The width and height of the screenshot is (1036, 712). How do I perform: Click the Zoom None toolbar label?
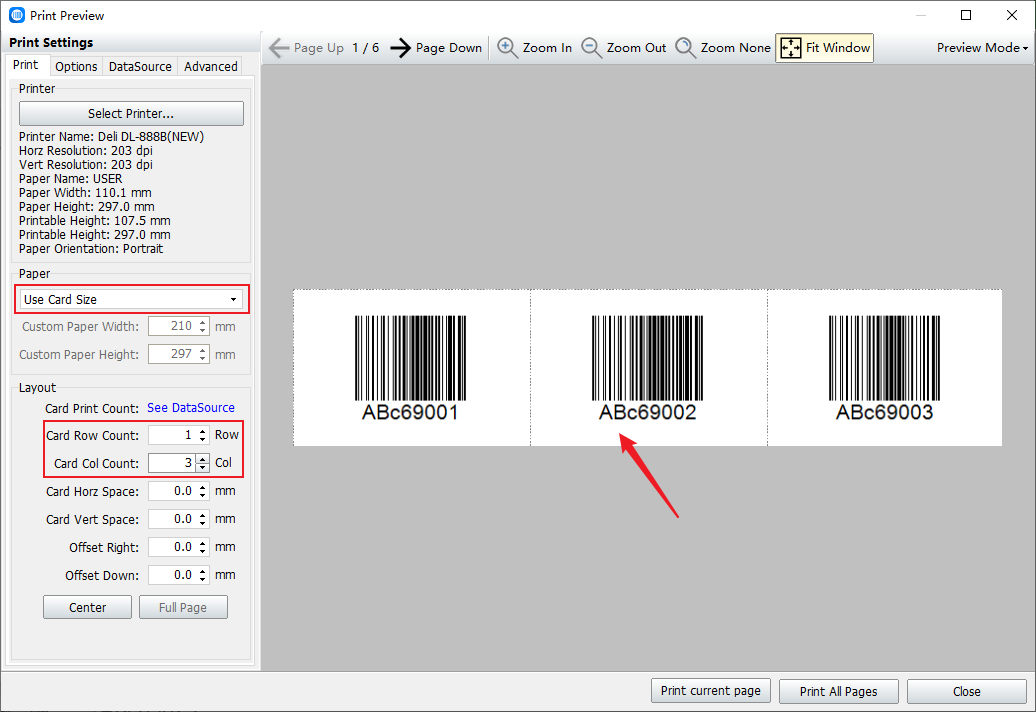[735, 48]
